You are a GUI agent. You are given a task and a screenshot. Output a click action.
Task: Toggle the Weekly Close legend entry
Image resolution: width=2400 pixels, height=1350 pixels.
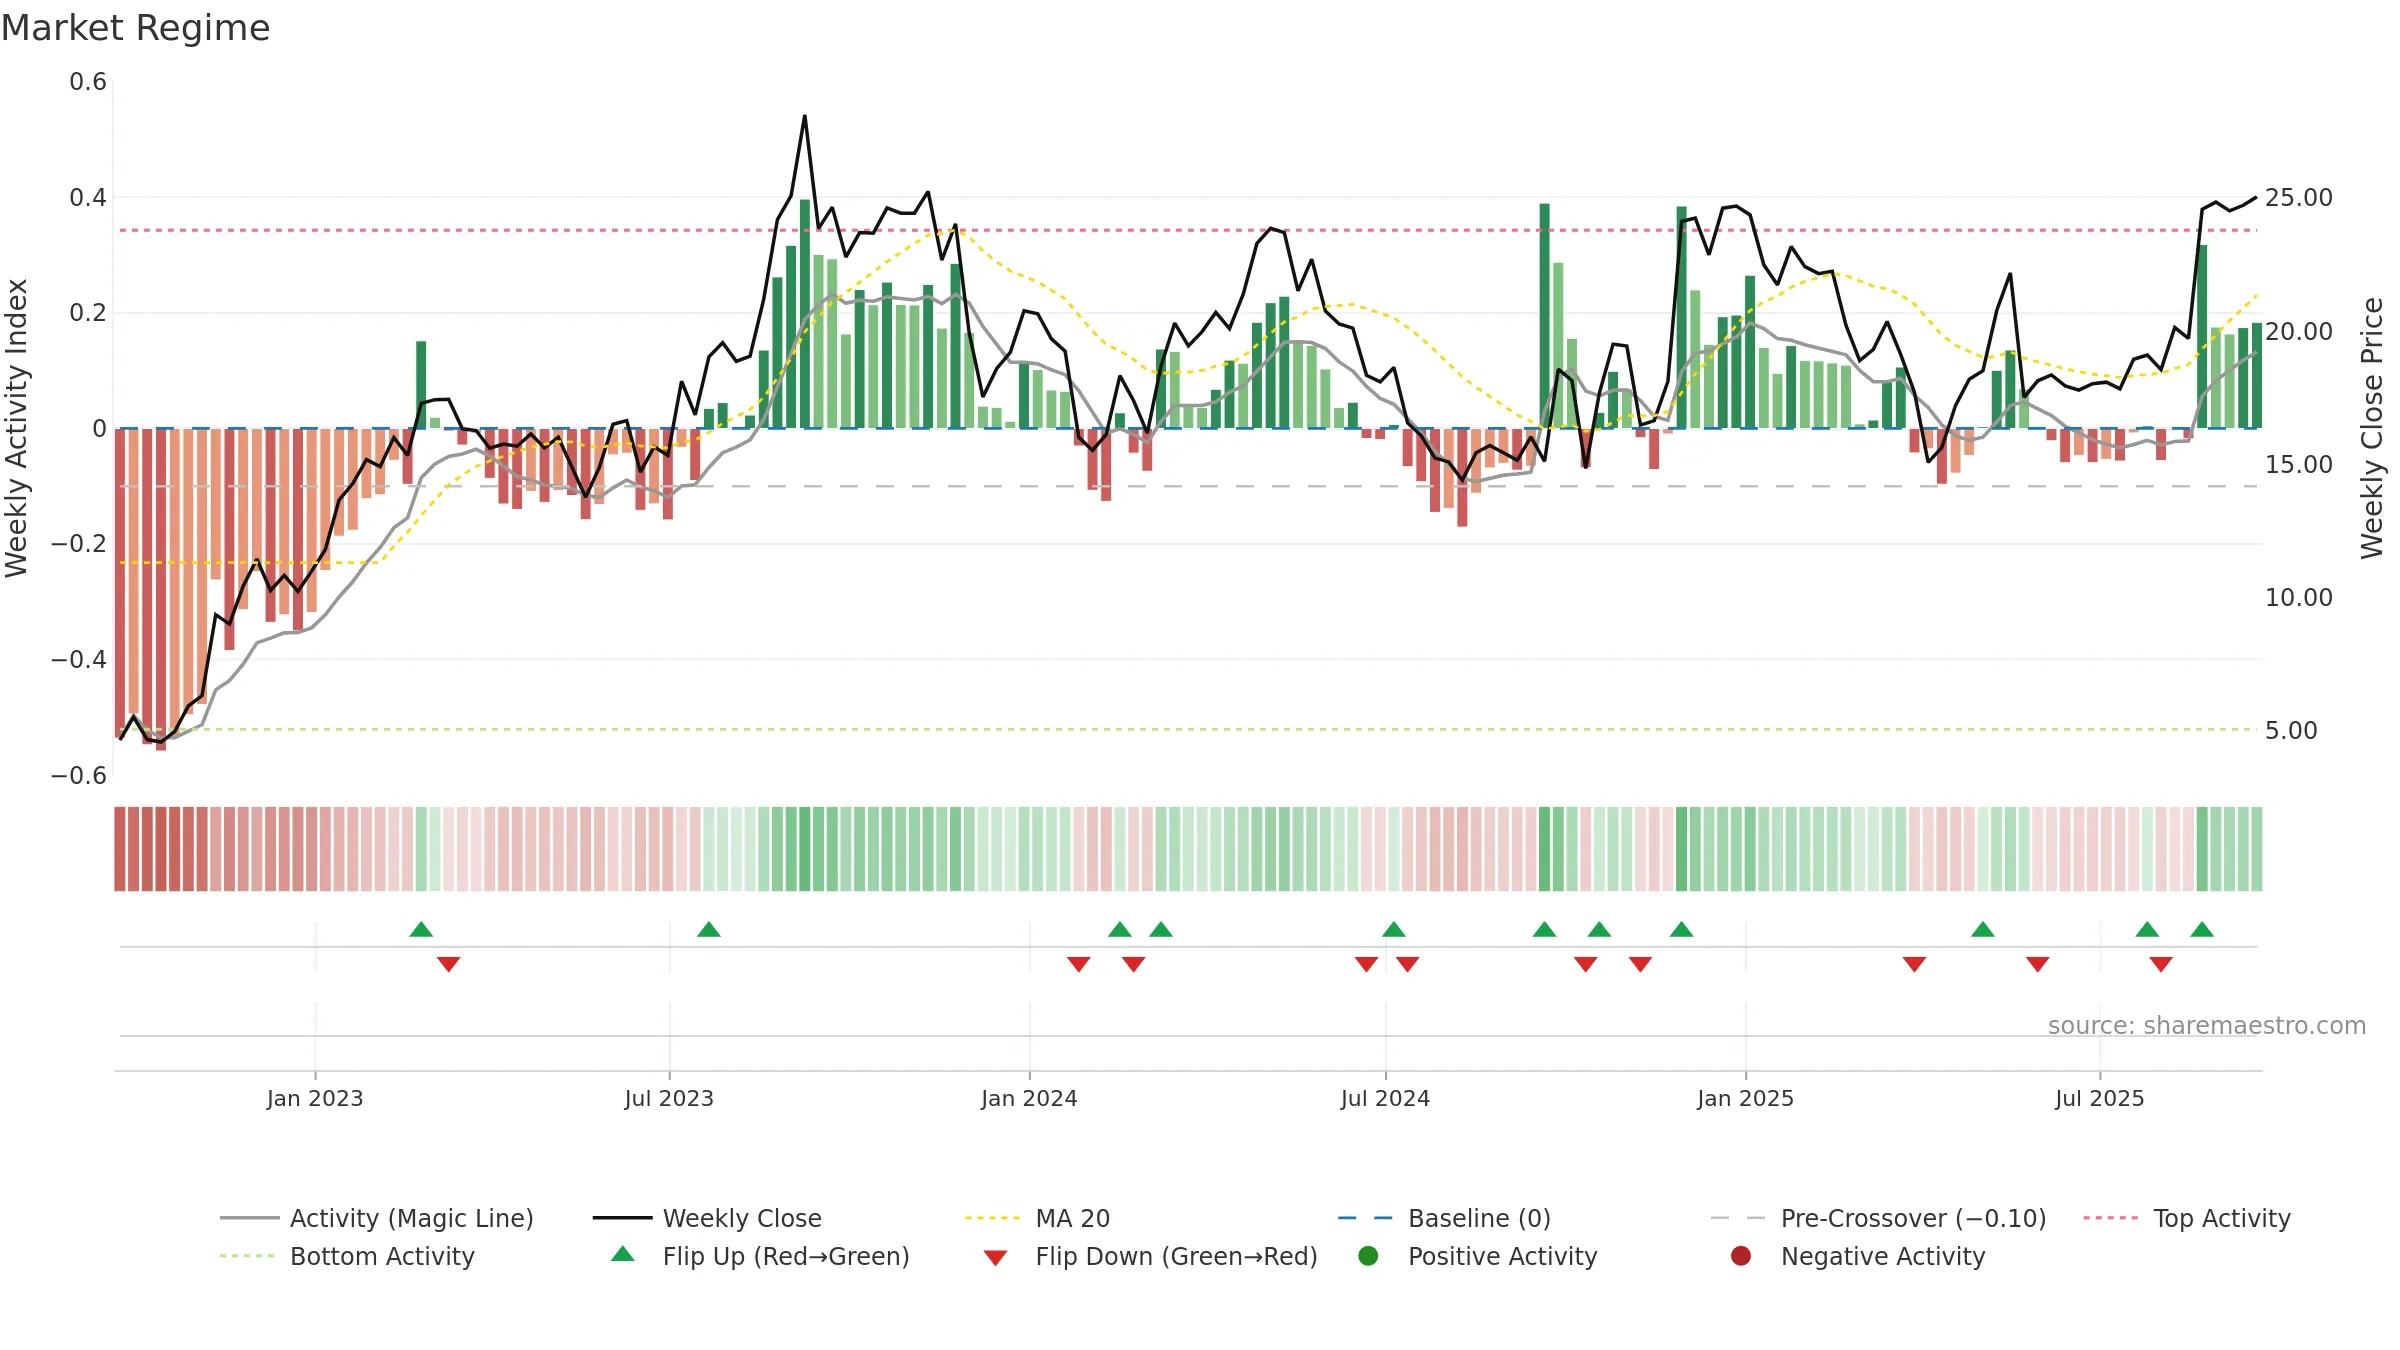click(707, 1218)
